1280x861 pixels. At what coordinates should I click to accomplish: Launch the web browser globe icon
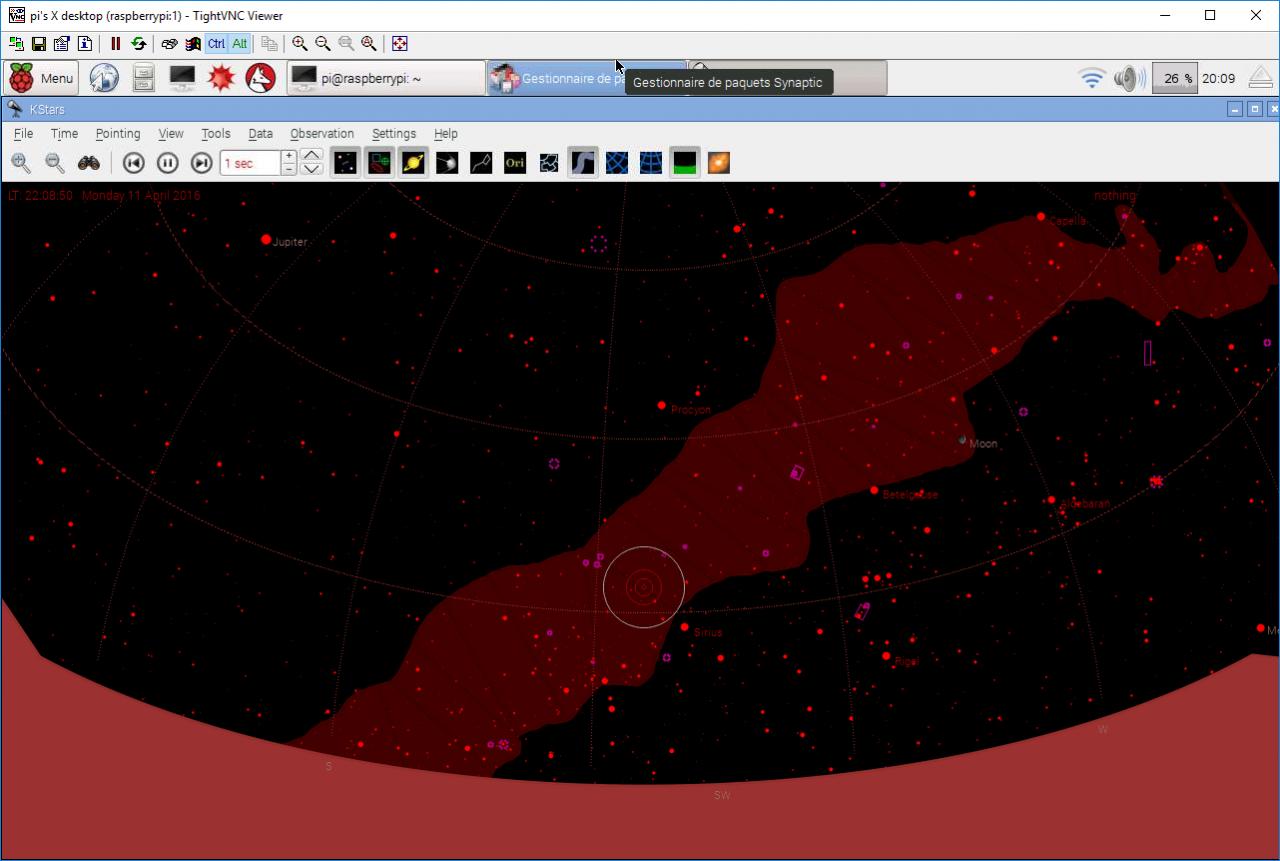(104, 78)
